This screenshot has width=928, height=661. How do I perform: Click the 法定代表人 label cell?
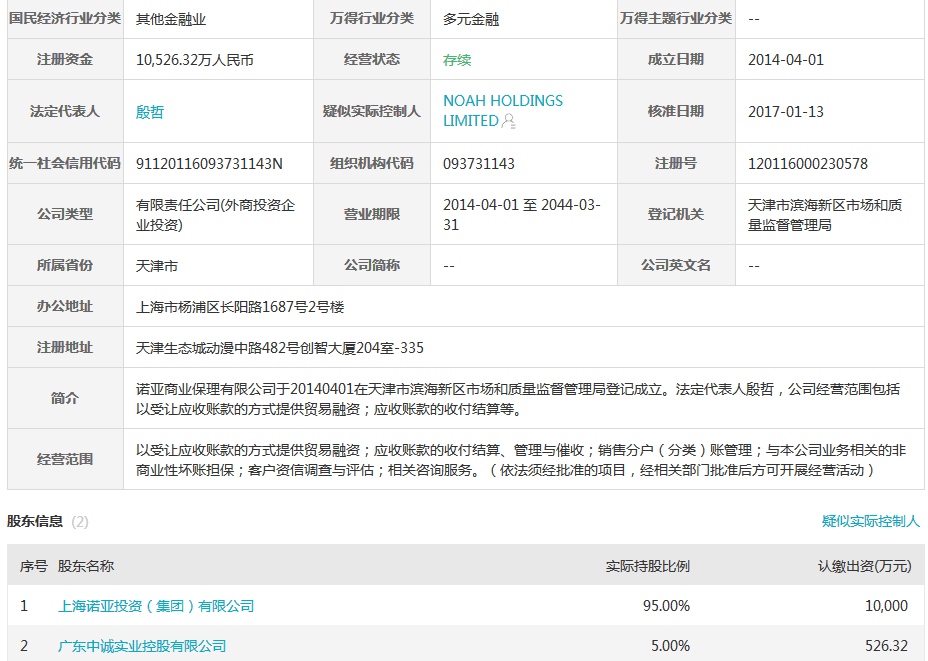coord(65,111)
